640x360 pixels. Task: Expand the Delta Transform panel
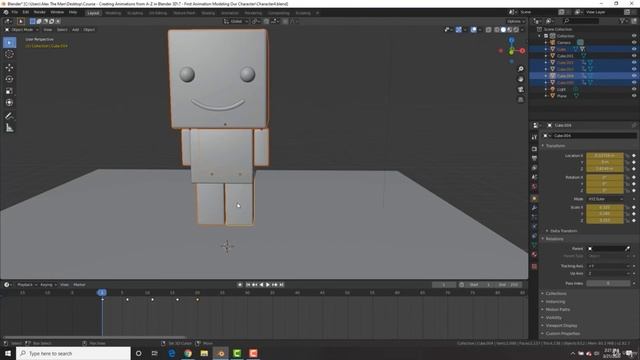tap(563, 231)
